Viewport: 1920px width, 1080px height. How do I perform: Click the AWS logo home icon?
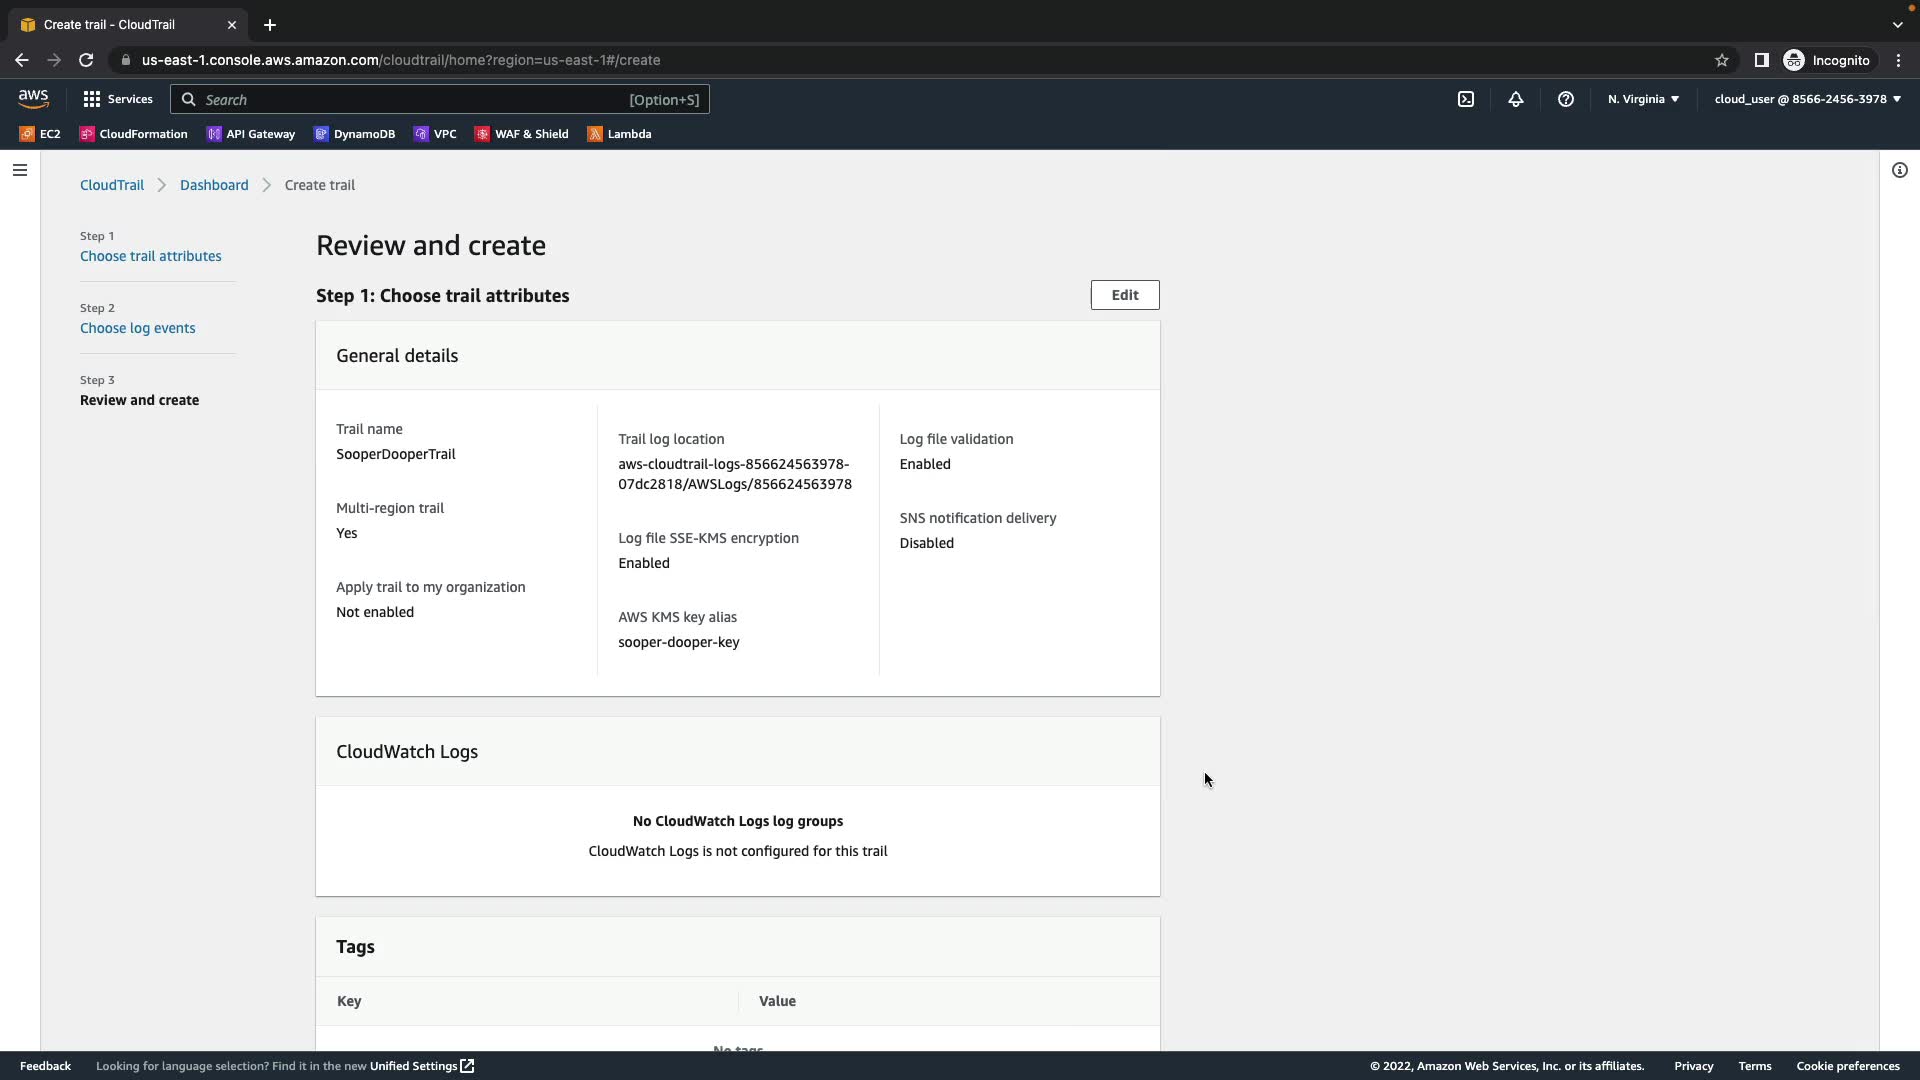[x=33, y=98]
